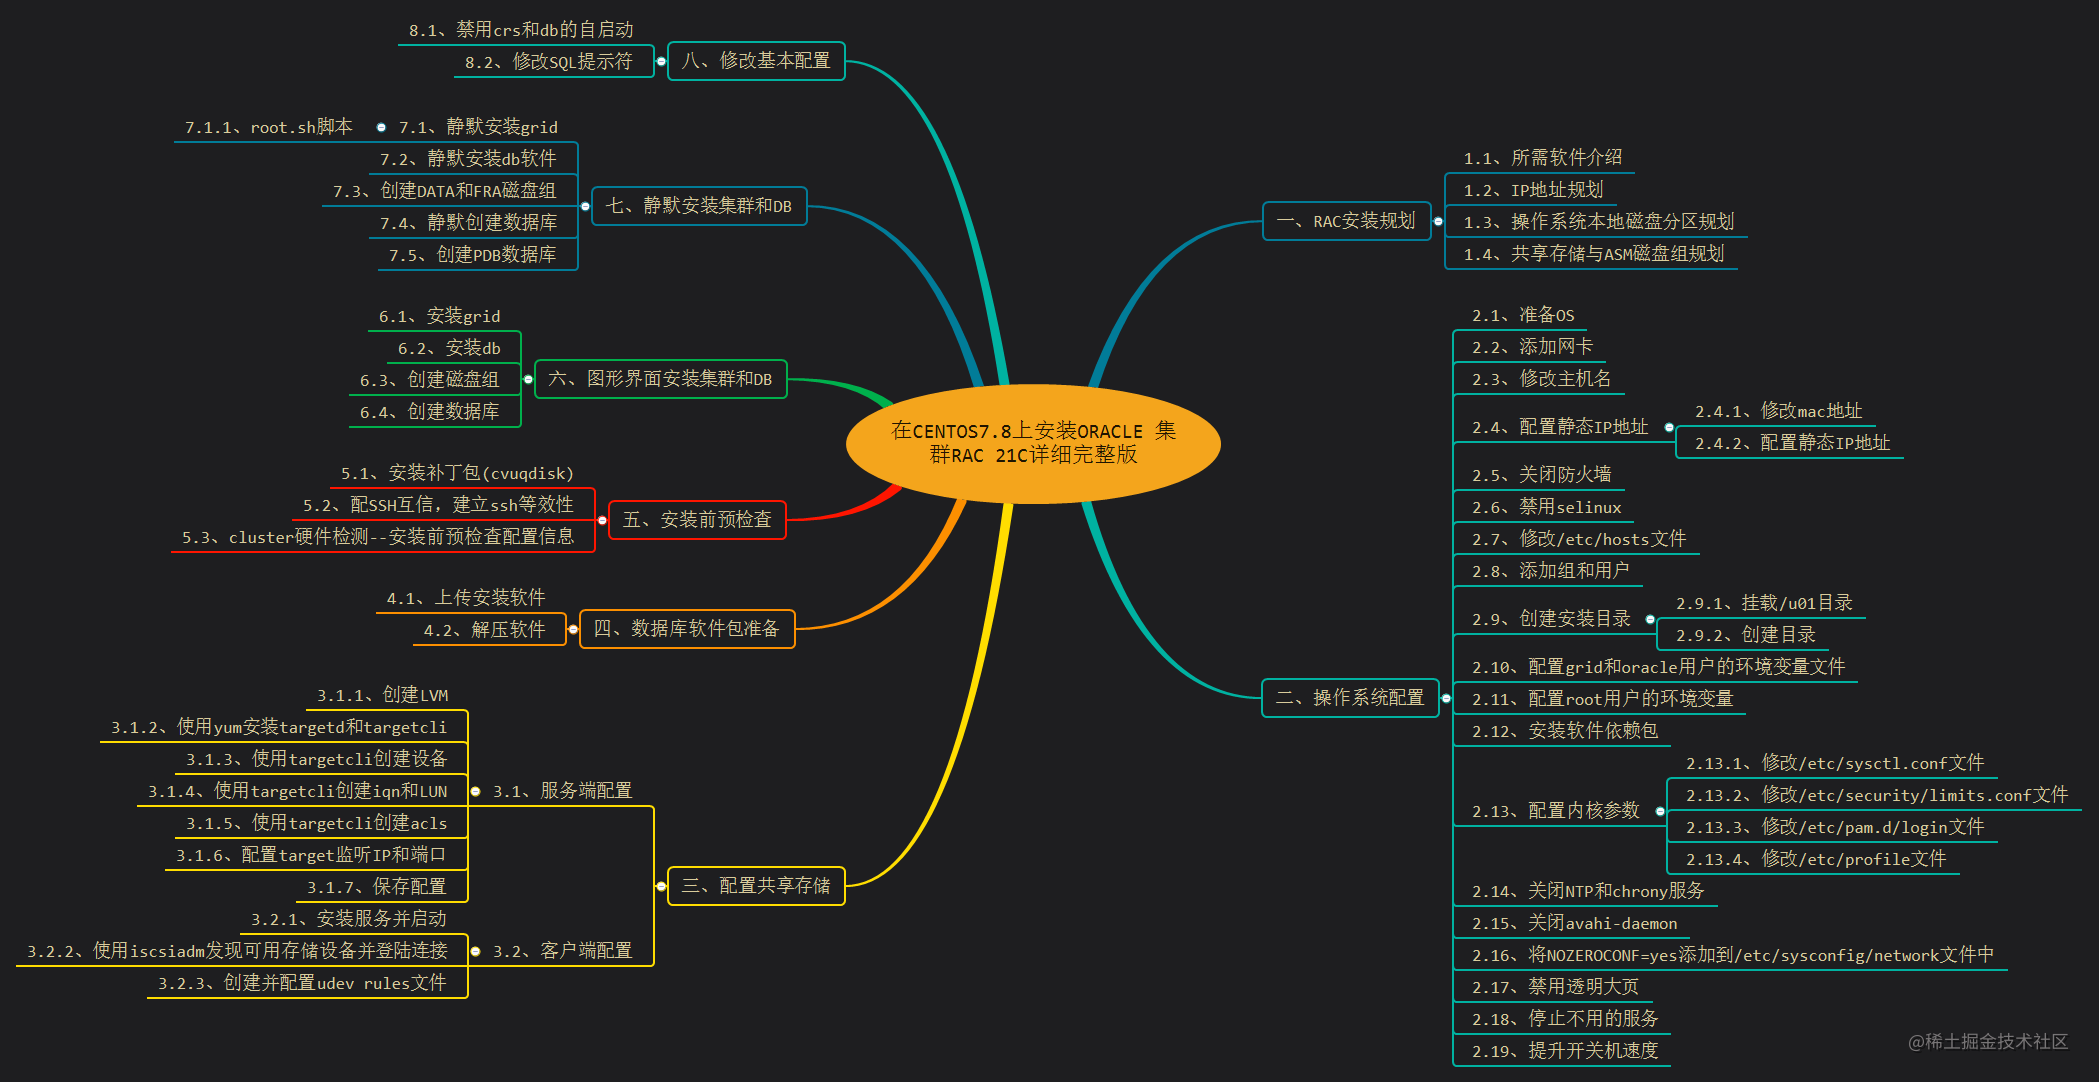Collapse the "7.1、静默安装grid" branch dot
This screenshot has height=1082, width=2099.
point(381,127)
